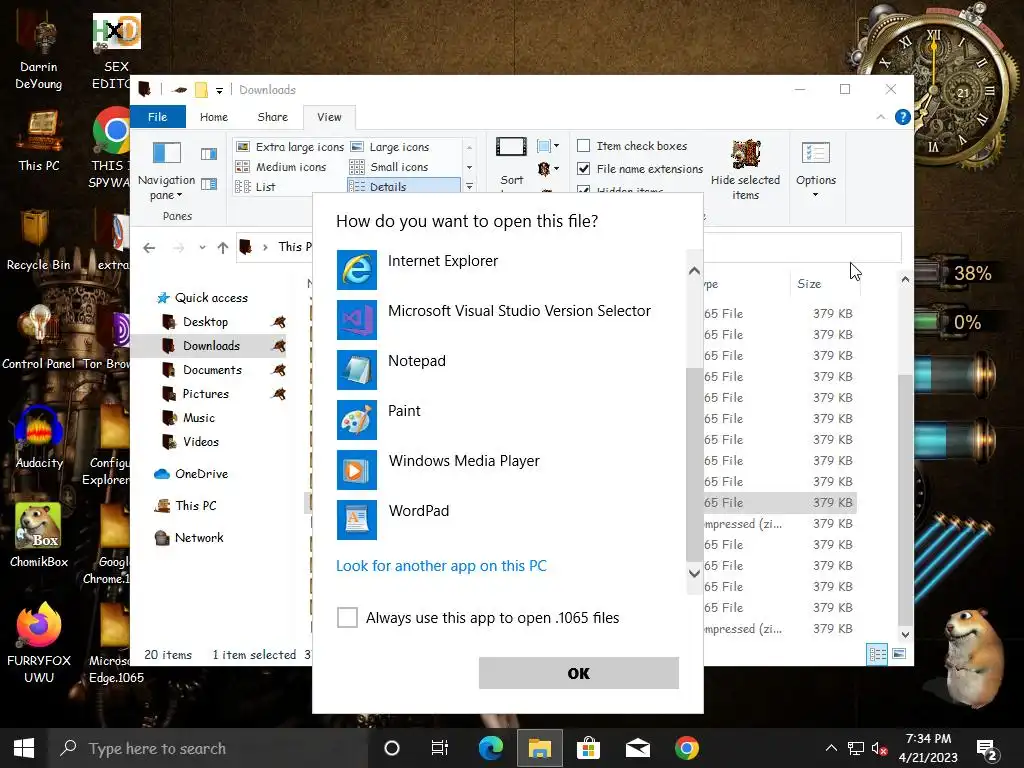
Task: Launch Microsoft Edge from the taskbar
Action: 490,748
